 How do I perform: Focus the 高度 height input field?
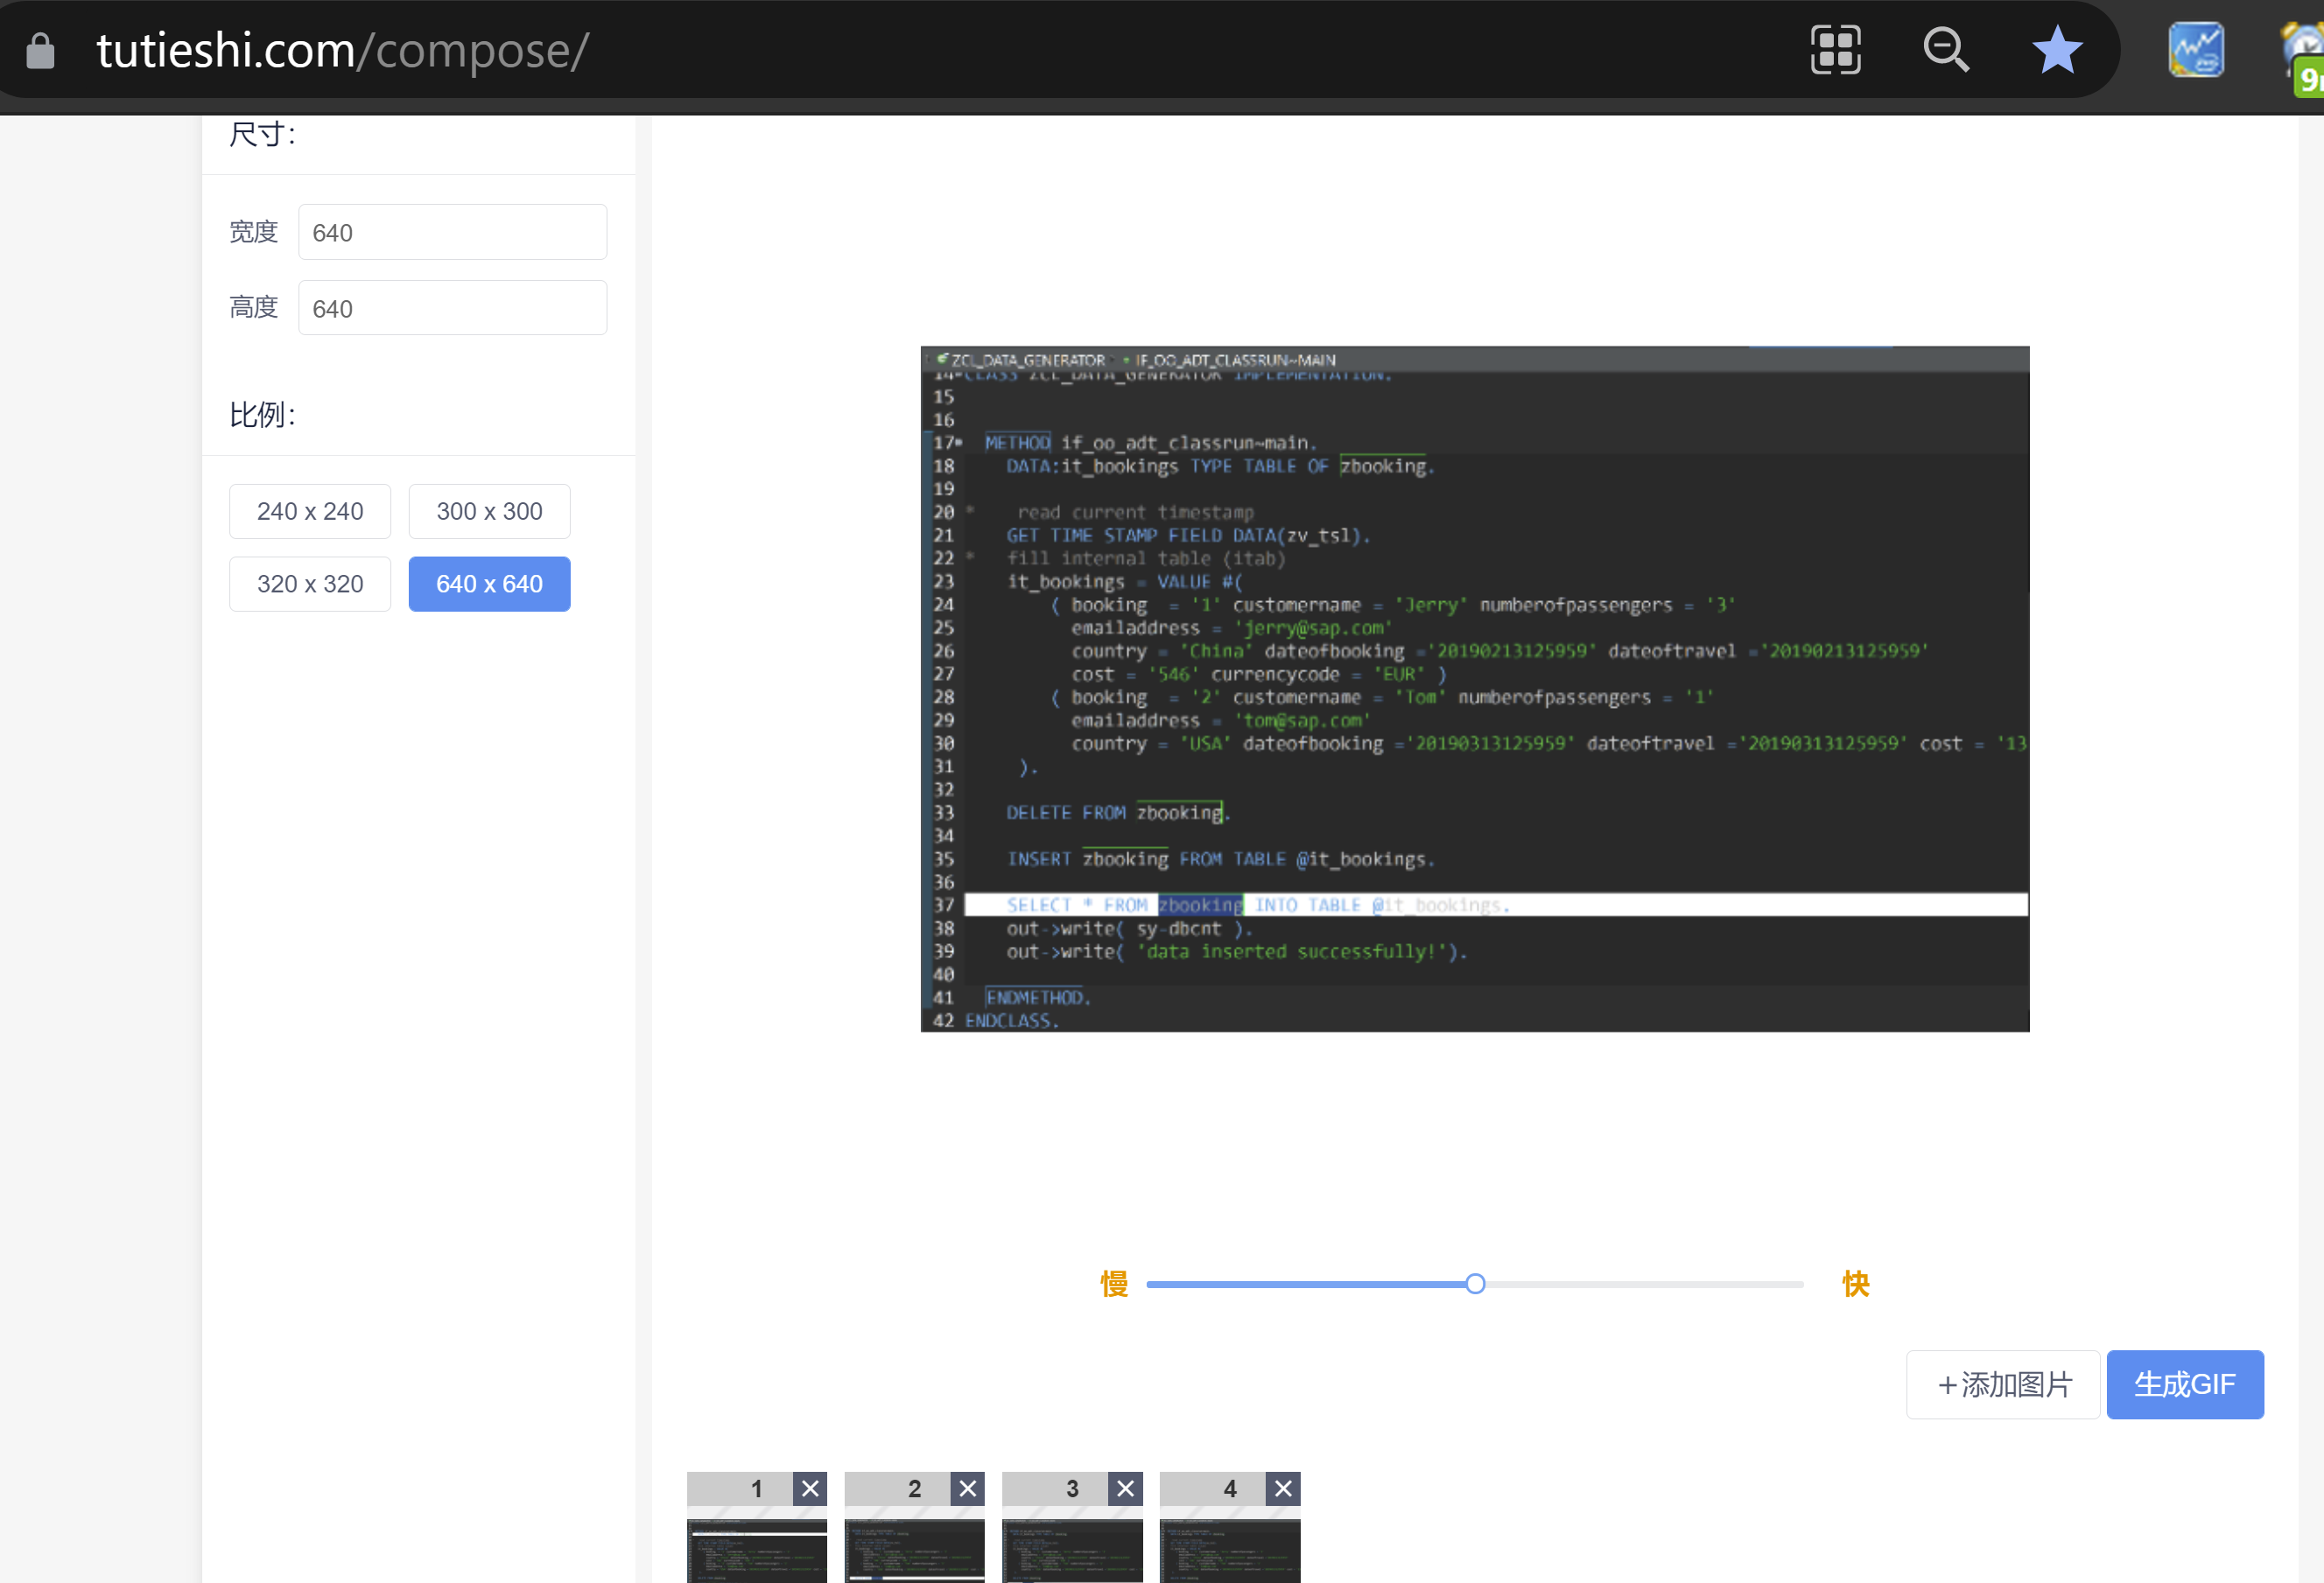452,308
